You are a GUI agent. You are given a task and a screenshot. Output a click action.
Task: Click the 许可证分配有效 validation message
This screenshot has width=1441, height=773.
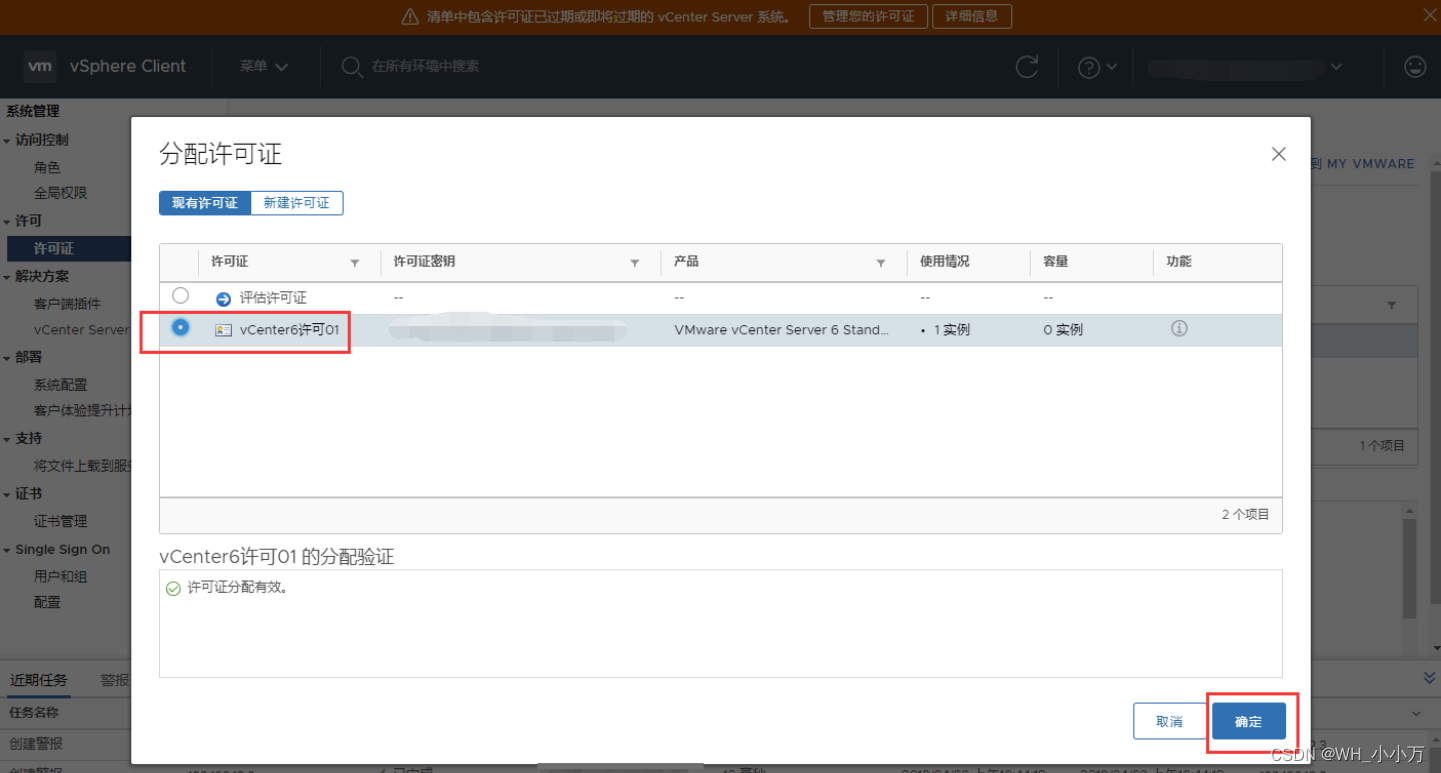238,588
